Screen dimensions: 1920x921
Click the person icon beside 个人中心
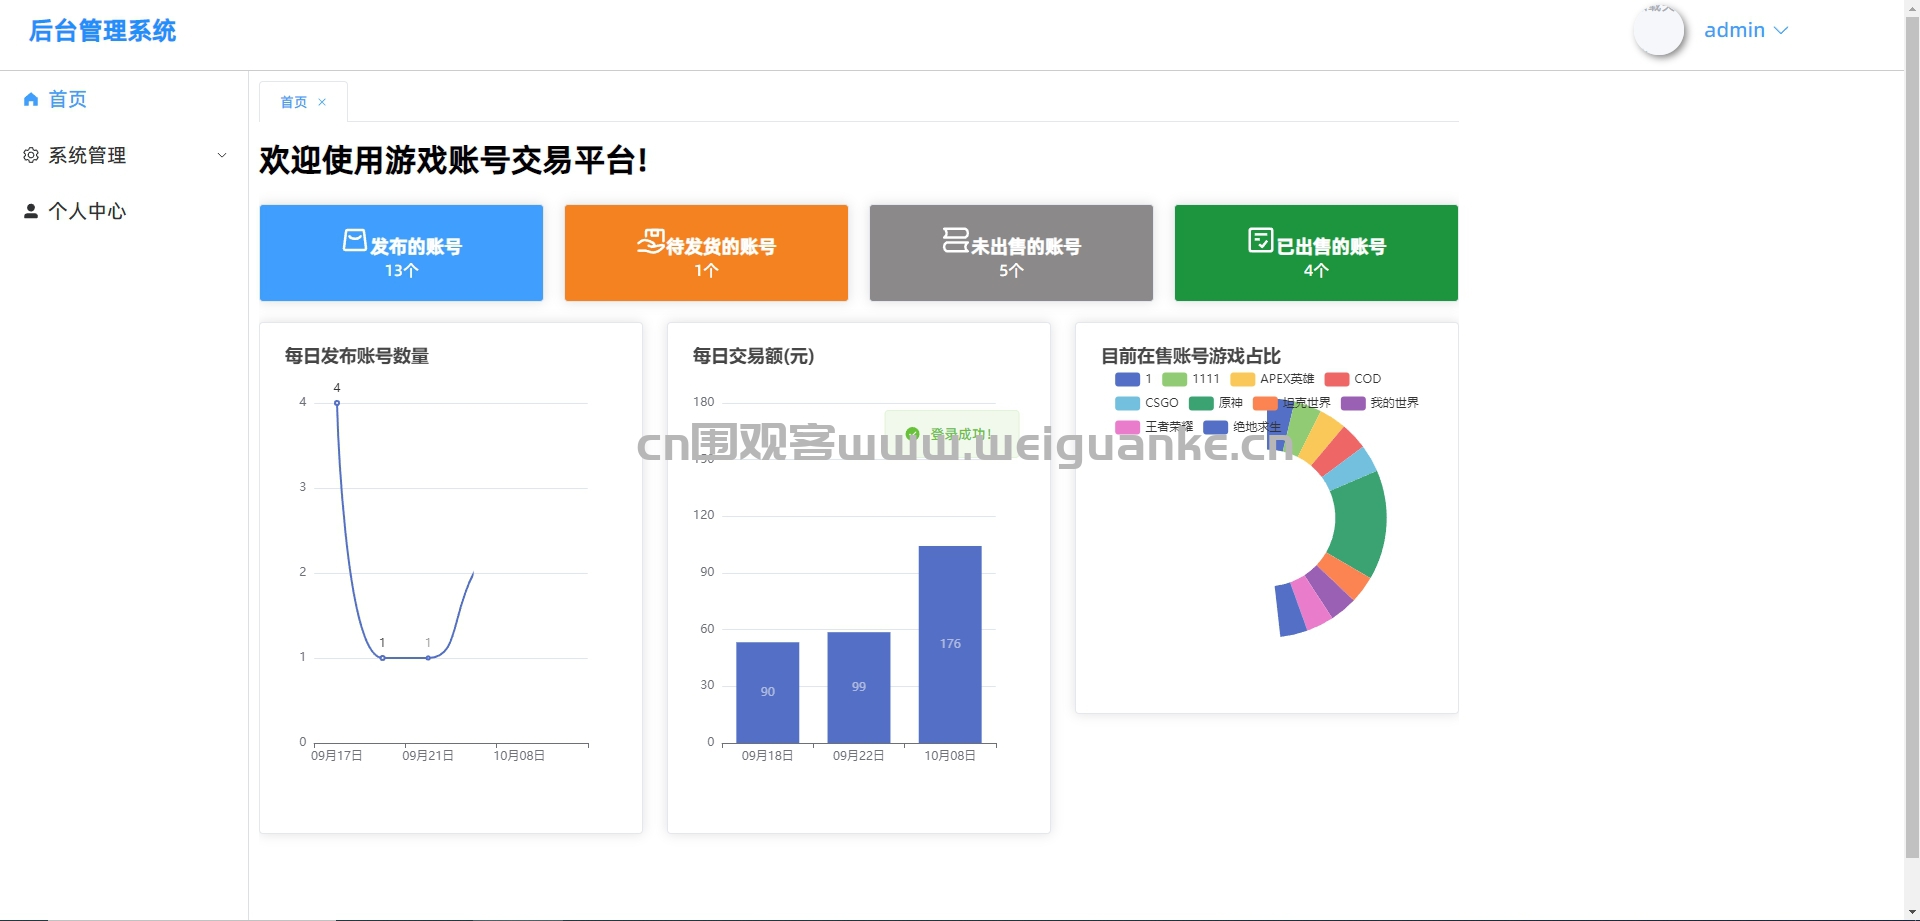point(31,211)
